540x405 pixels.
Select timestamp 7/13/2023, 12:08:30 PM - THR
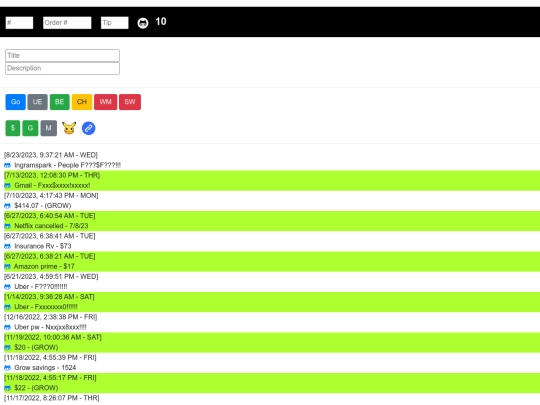52,175
